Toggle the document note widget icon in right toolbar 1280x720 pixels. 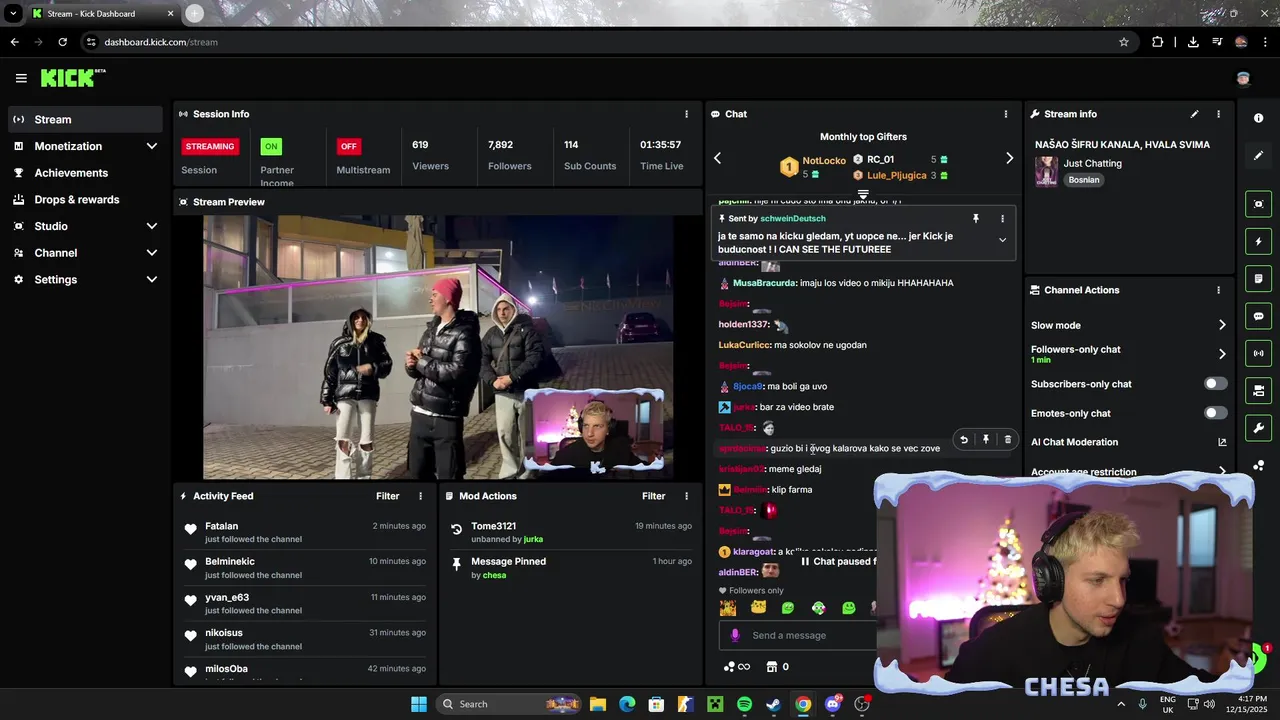pos(1258,278)
